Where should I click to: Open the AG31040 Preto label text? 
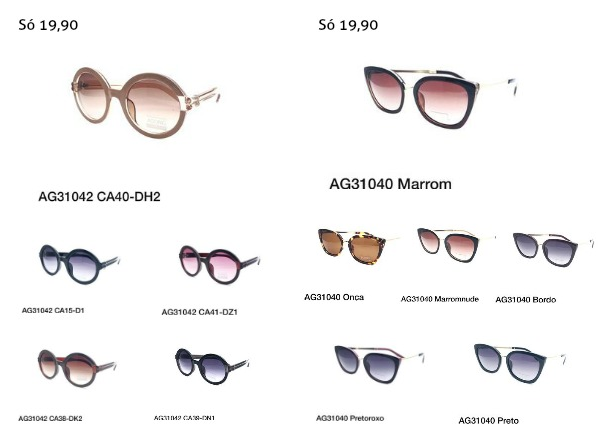click(488, 420)
